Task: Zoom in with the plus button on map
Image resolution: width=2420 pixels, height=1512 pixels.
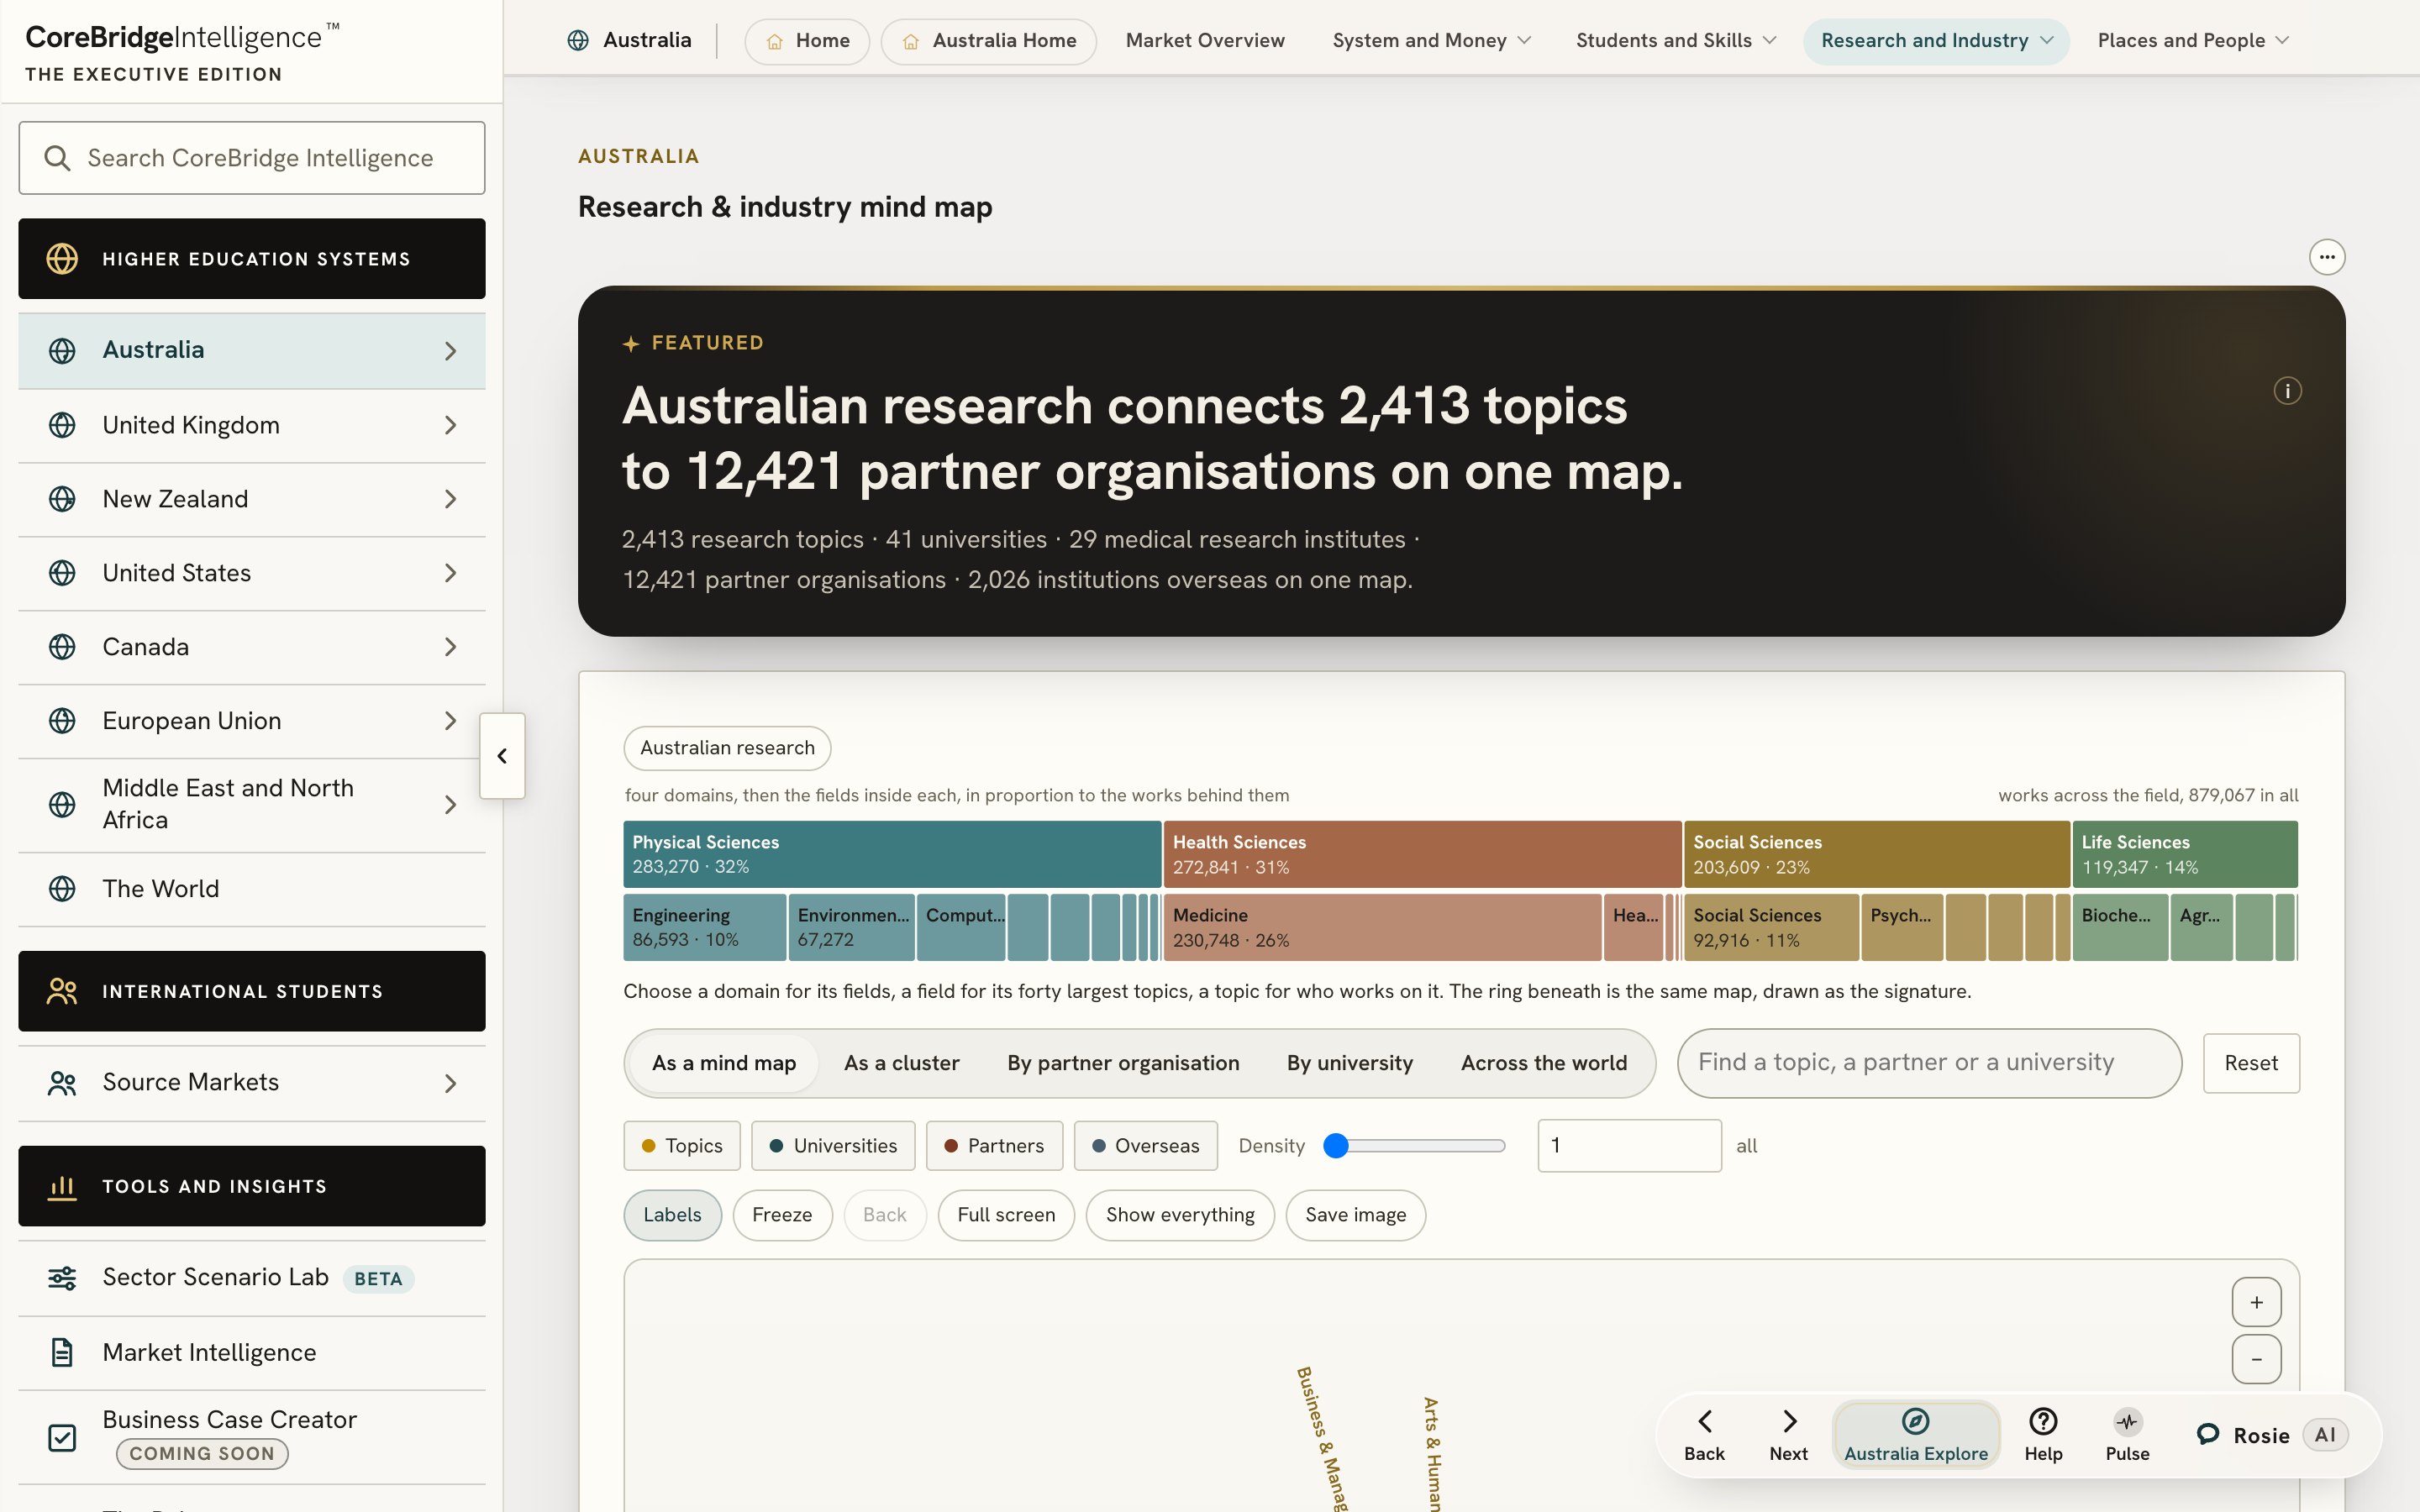Action: coord(2257,1302)
